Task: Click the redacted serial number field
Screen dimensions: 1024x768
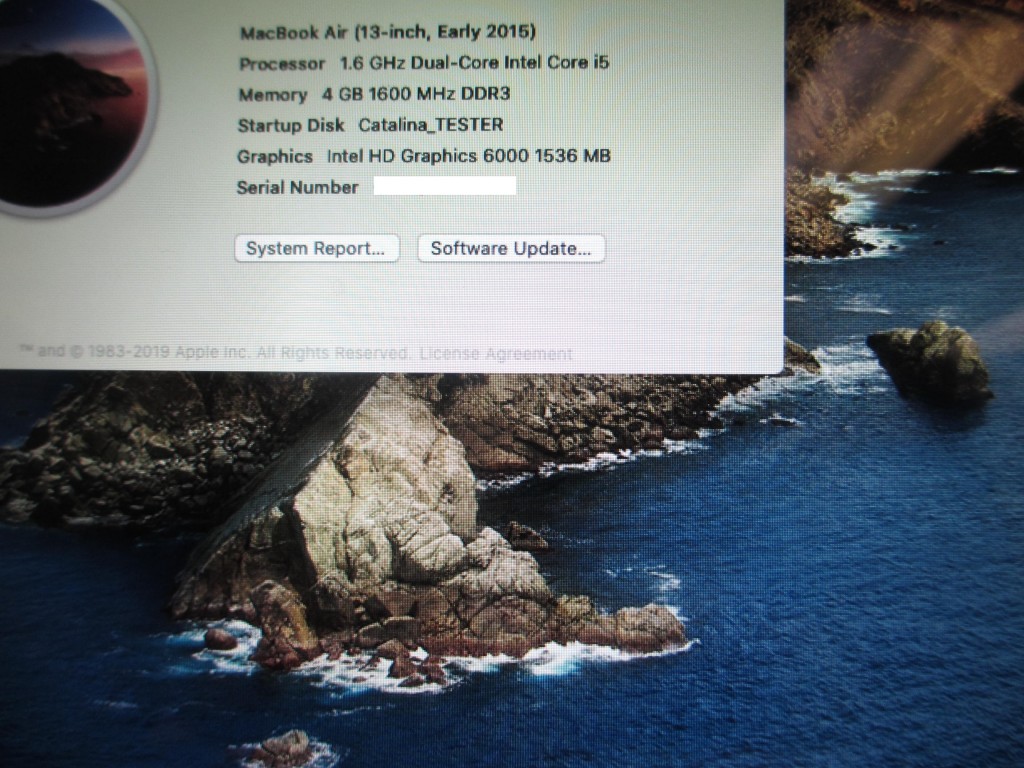Action: tap(445, 186)
